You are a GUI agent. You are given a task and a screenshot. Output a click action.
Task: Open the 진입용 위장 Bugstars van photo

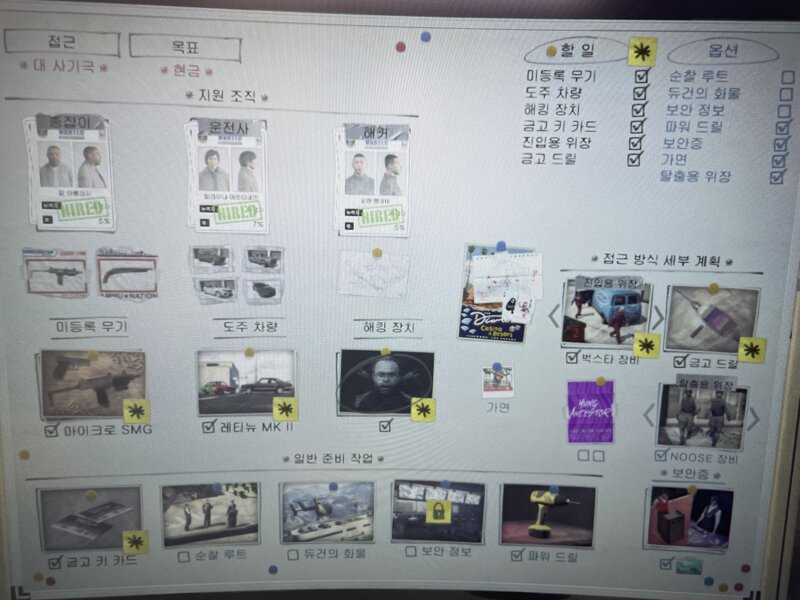(x=607, y=312)
